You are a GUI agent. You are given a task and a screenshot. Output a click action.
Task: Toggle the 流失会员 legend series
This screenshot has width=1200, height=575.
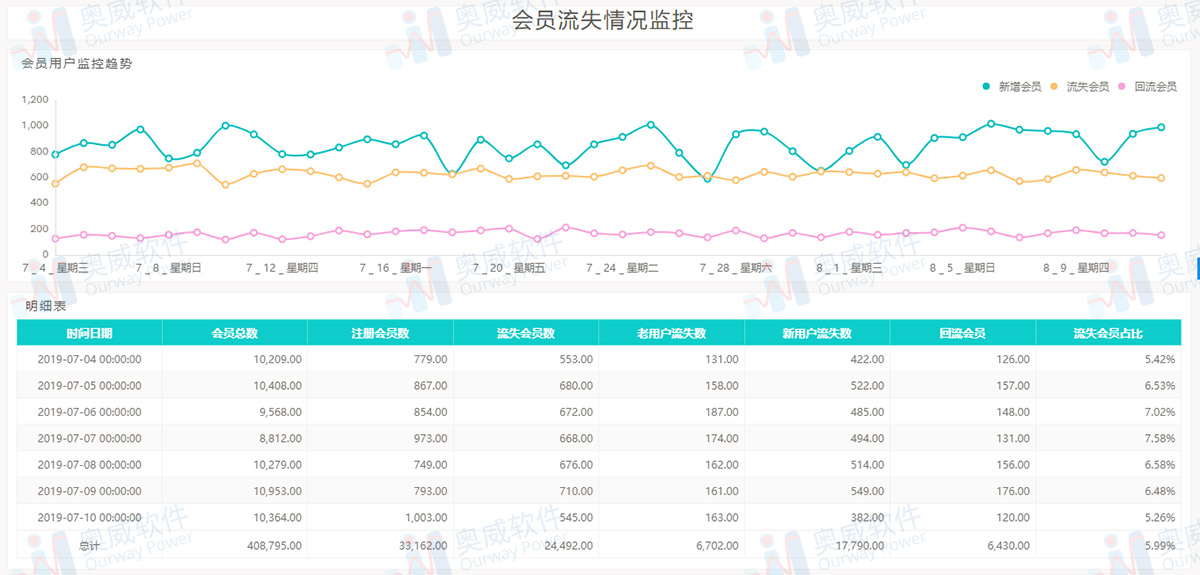coord(1080,87)
